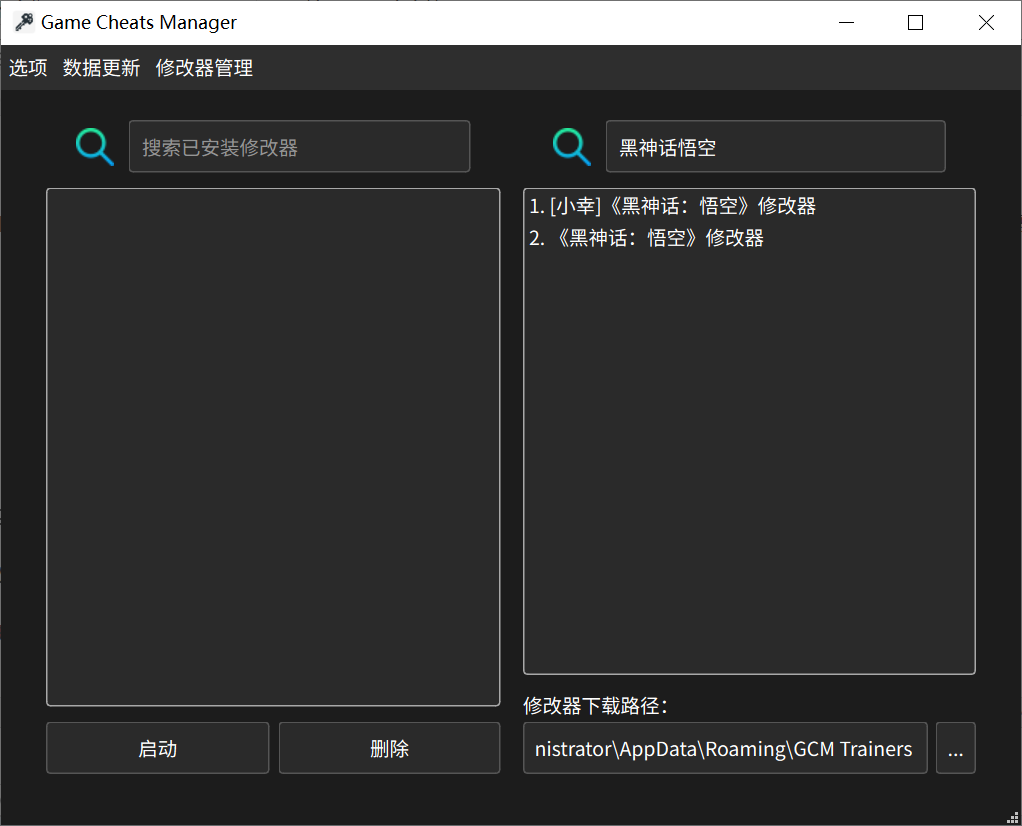Open the 选项 menu

coord(28,68)
